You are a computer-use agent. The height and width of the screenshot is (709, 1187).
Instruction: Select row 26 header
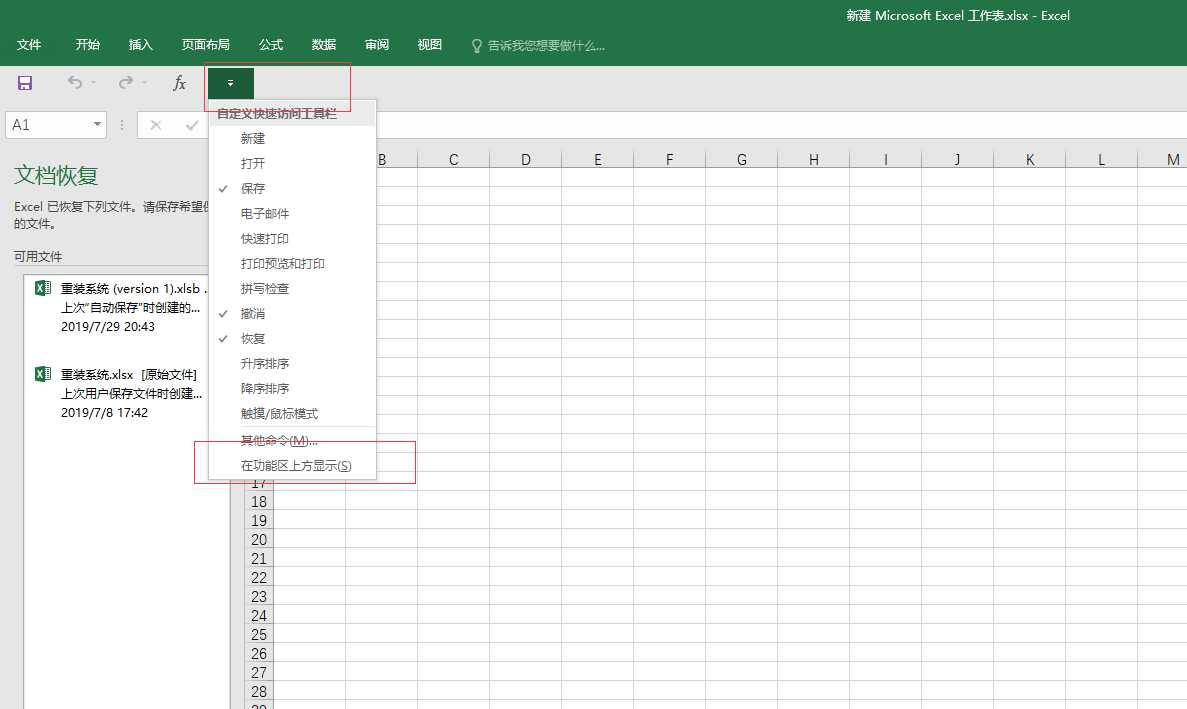point(259,653)
